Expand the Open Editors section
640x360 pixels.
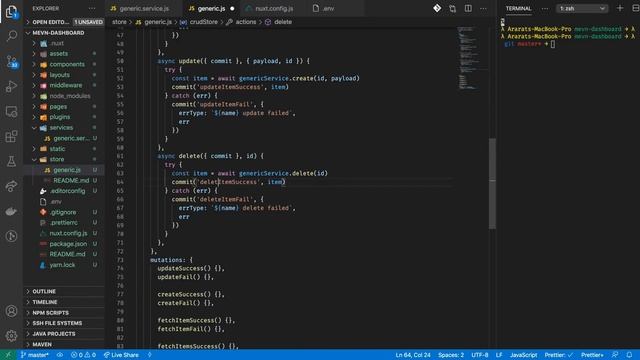pos(50,22)
